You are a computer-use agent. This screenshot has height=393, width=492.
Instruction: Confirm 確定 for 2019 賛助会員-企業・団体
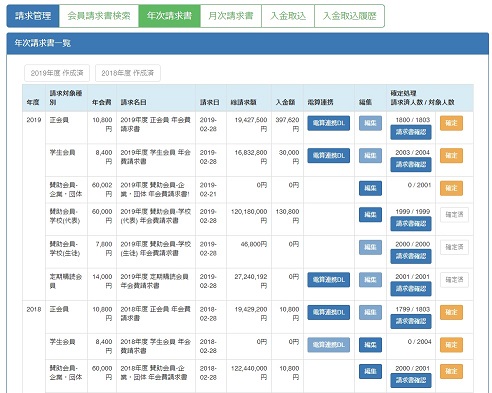[451, 188]
